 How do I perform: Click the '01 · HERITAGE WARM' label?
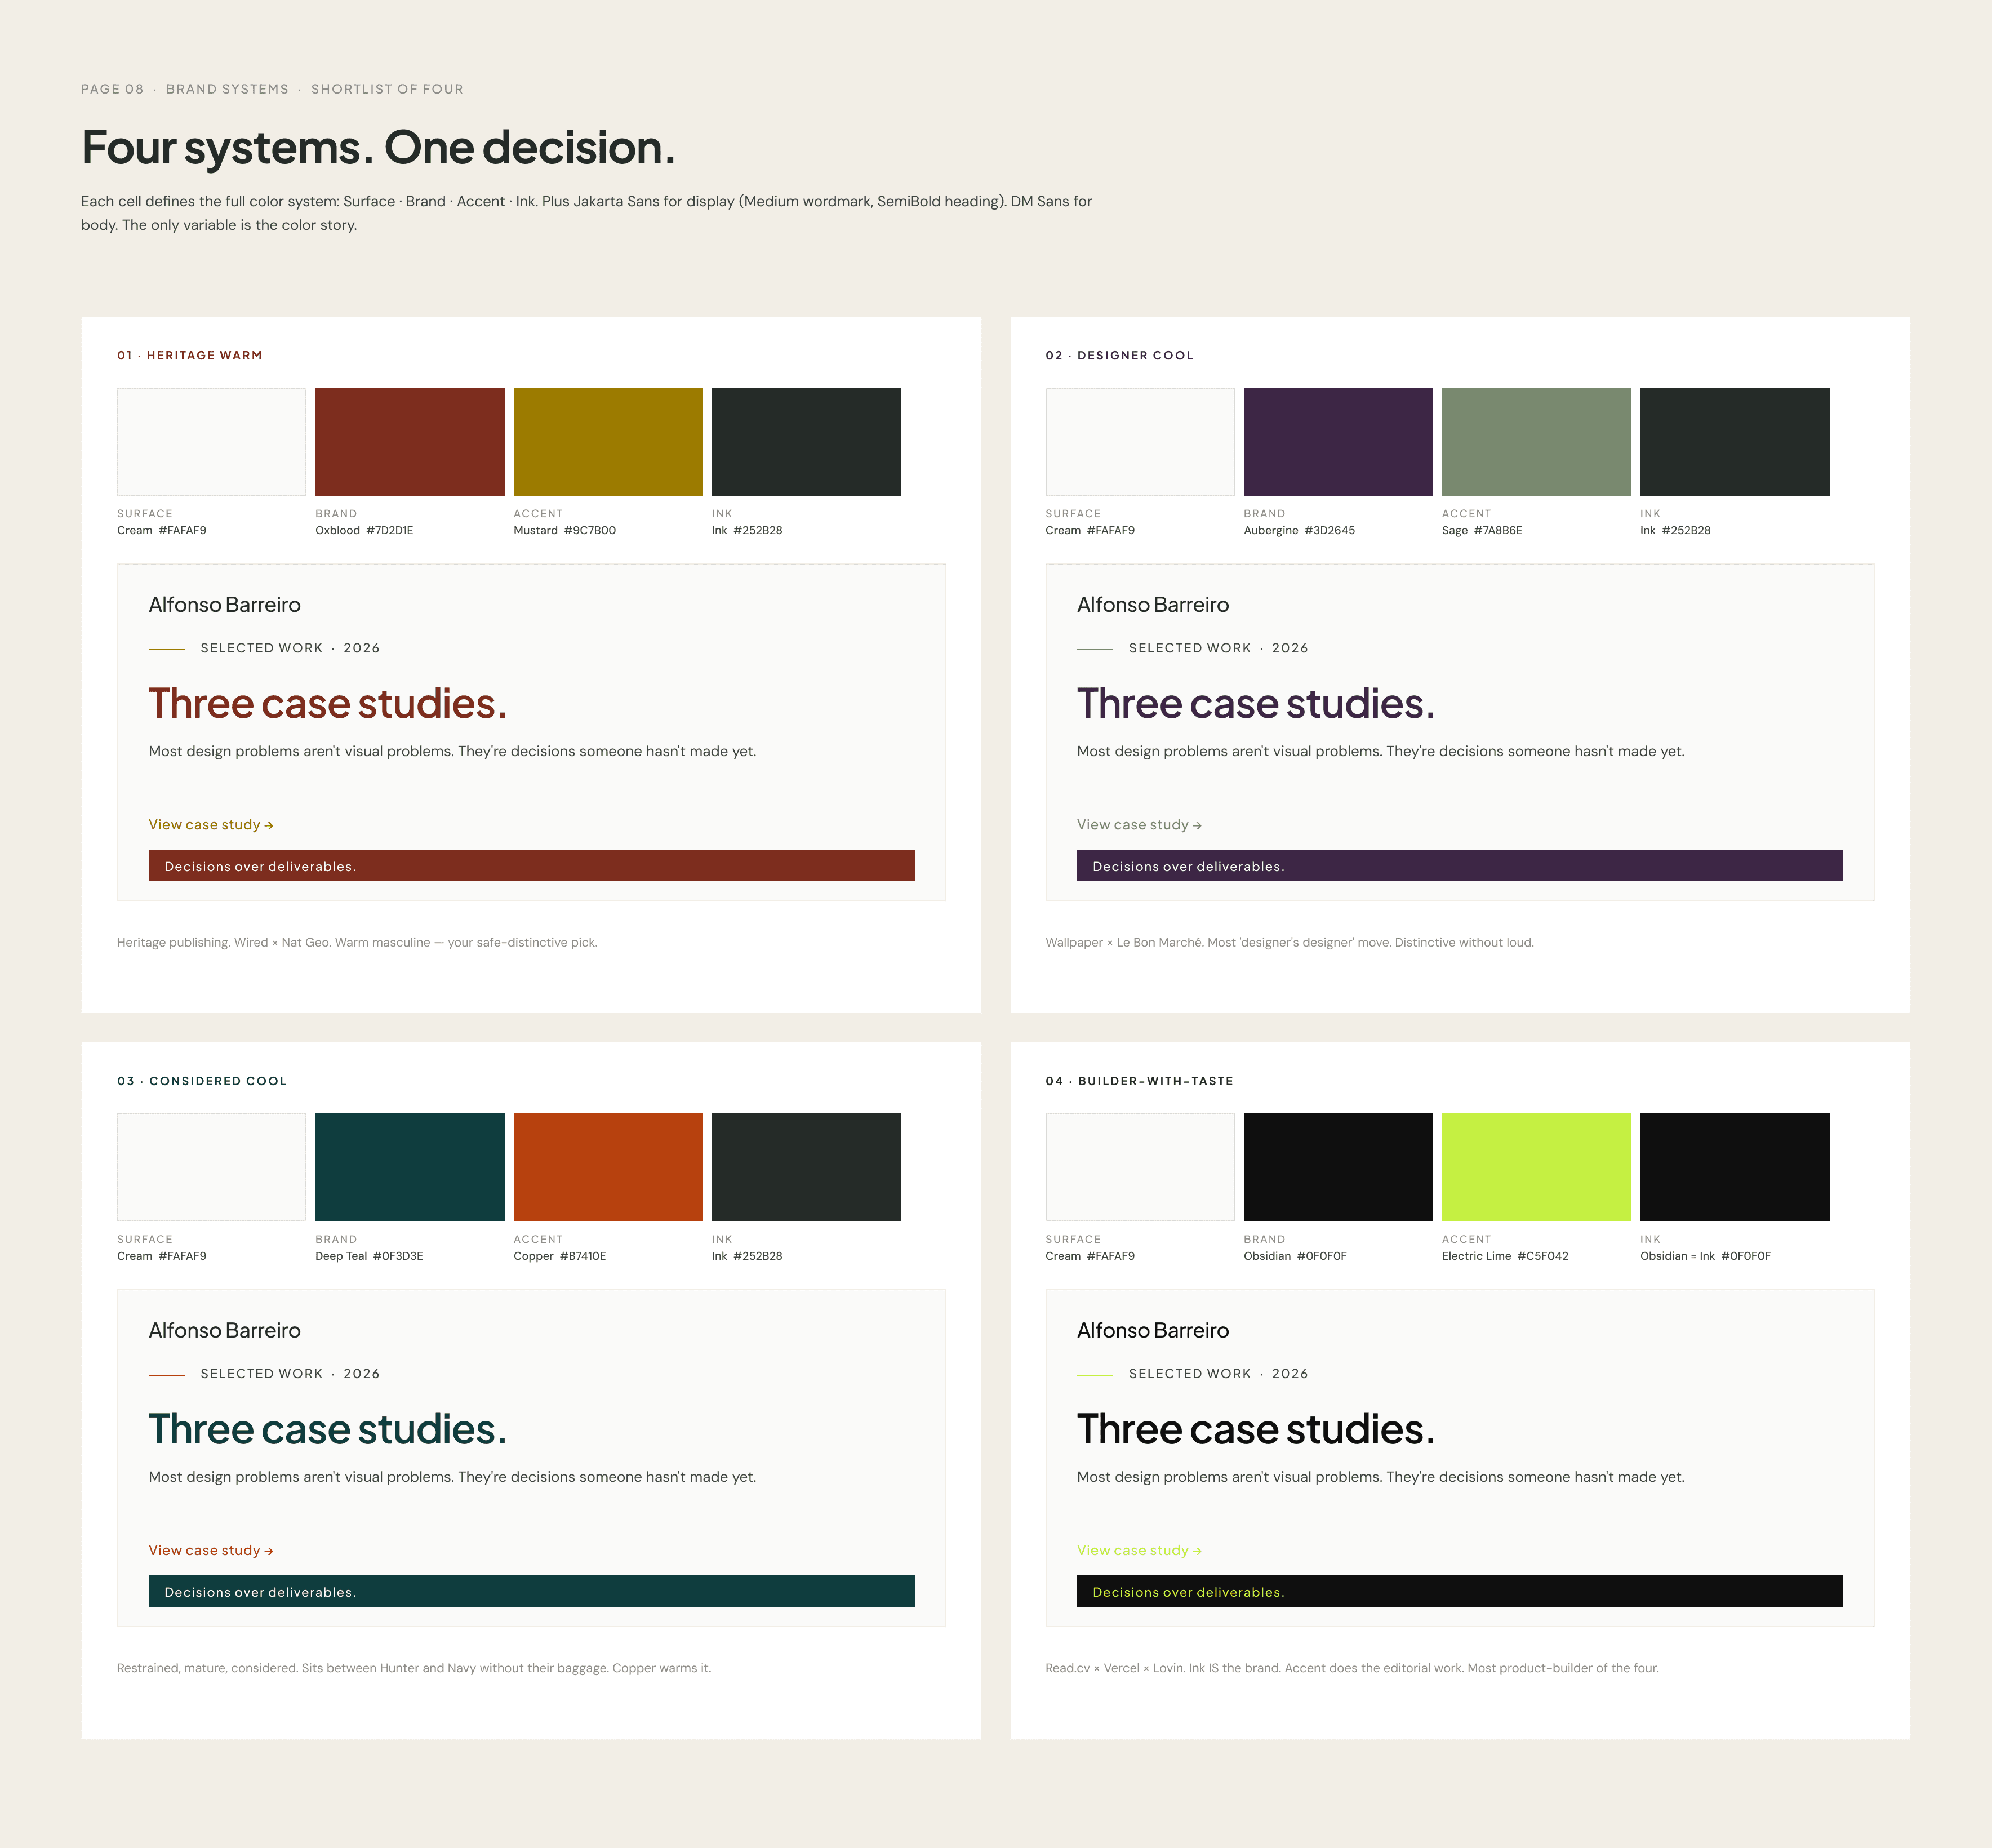click(x=190, y=355)
